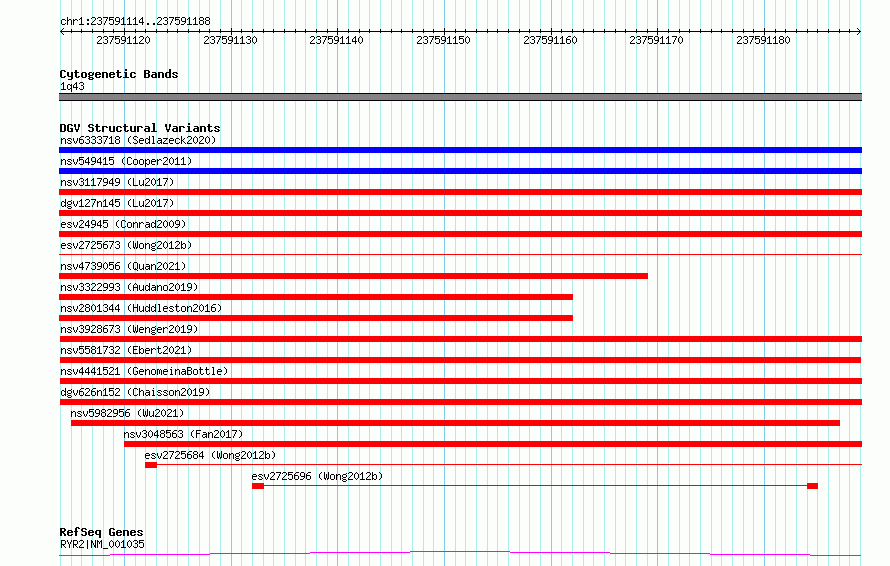The height and width of the screenshot is (566, 890).
Task: Select esv2725684 (Wong2012b) label
Action: [210, 455]
